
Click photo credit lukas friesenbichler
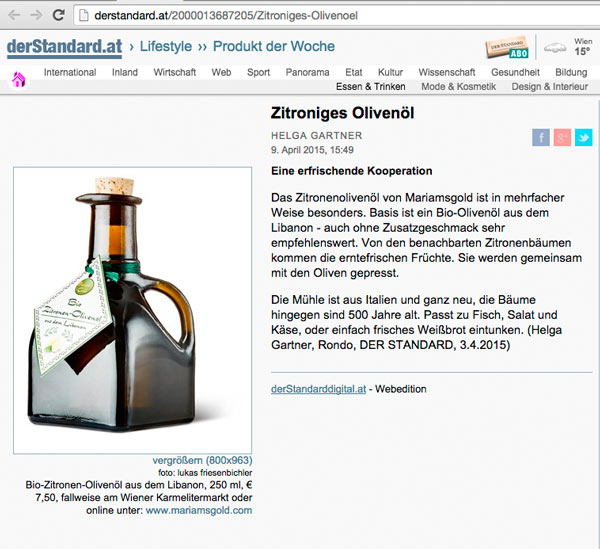click(x=205, y=473)
